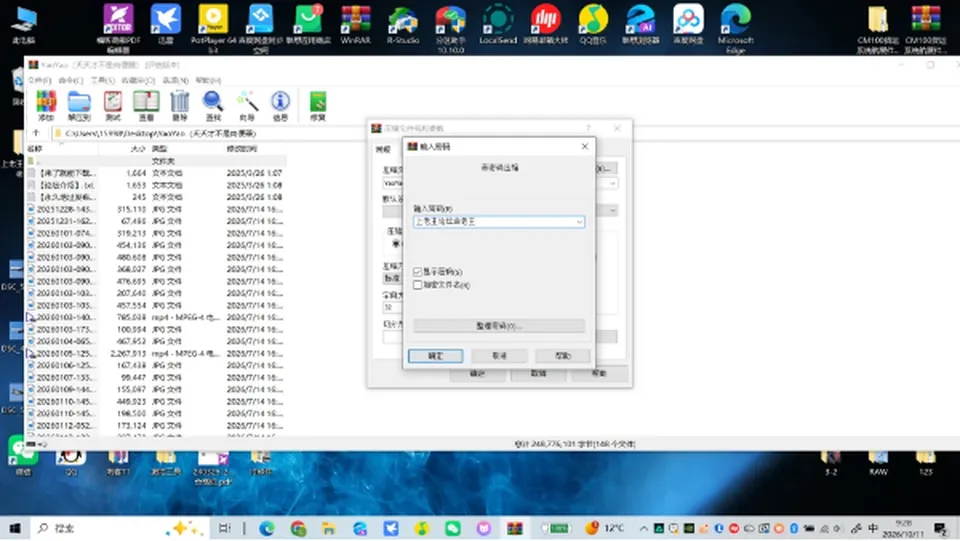Toggle the Encrypt file names (加密文件名) checkbox

(418, 285)
